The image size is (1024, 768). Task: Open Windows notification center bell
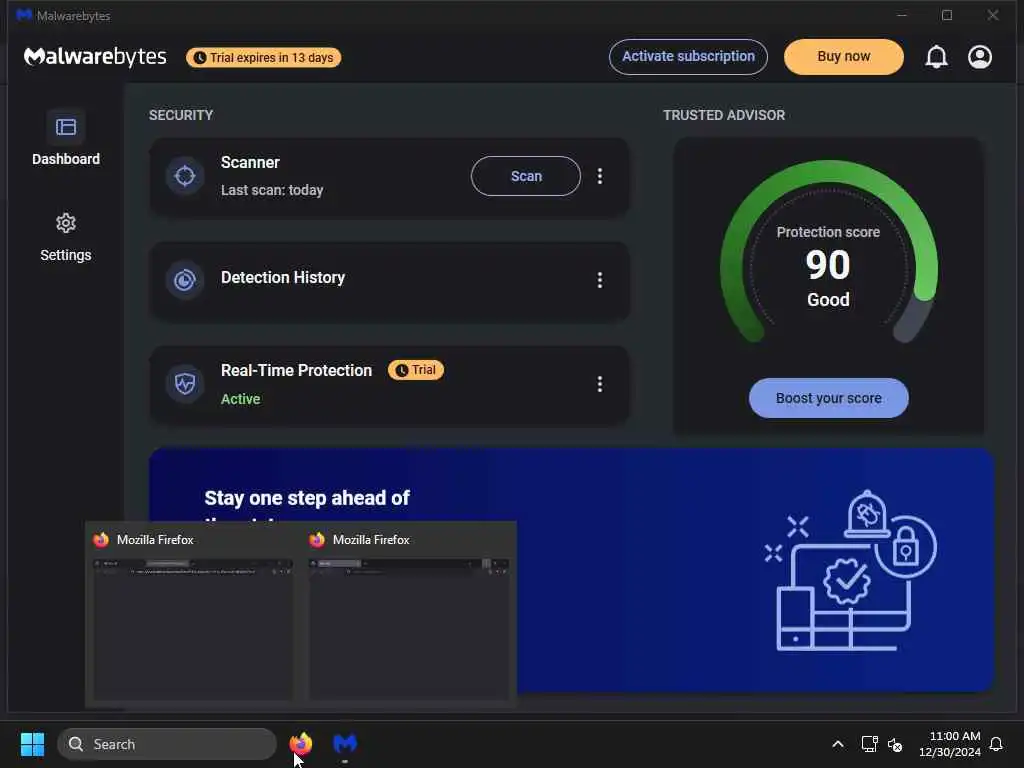[996, 744]
